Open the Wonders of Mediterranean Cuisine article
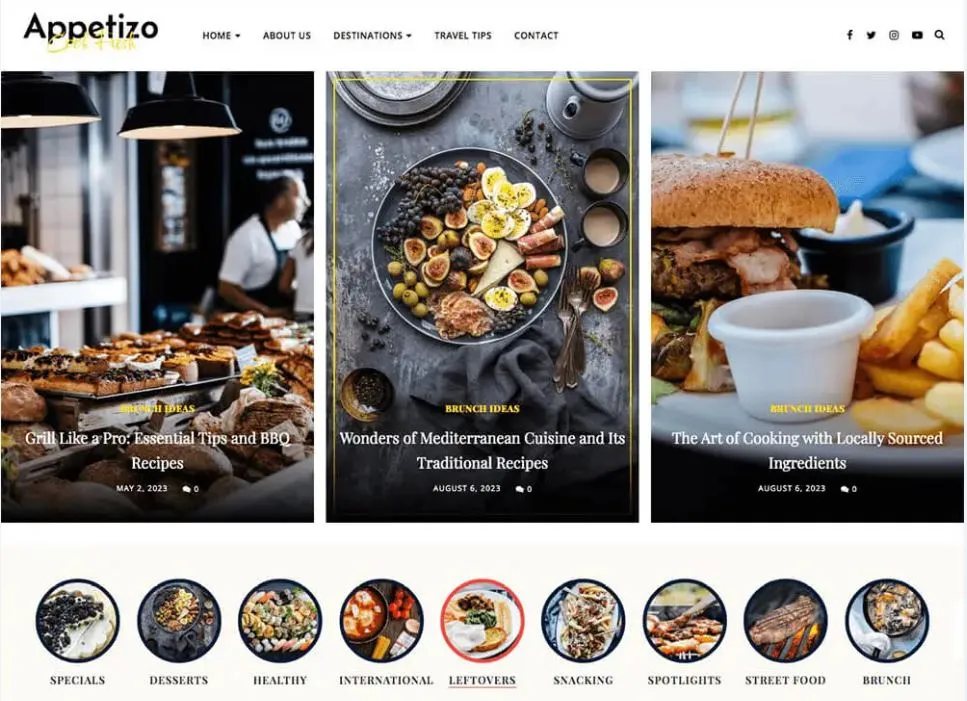Image resolution: width=967 pixels, height=701 pixels. coord(482,451)
